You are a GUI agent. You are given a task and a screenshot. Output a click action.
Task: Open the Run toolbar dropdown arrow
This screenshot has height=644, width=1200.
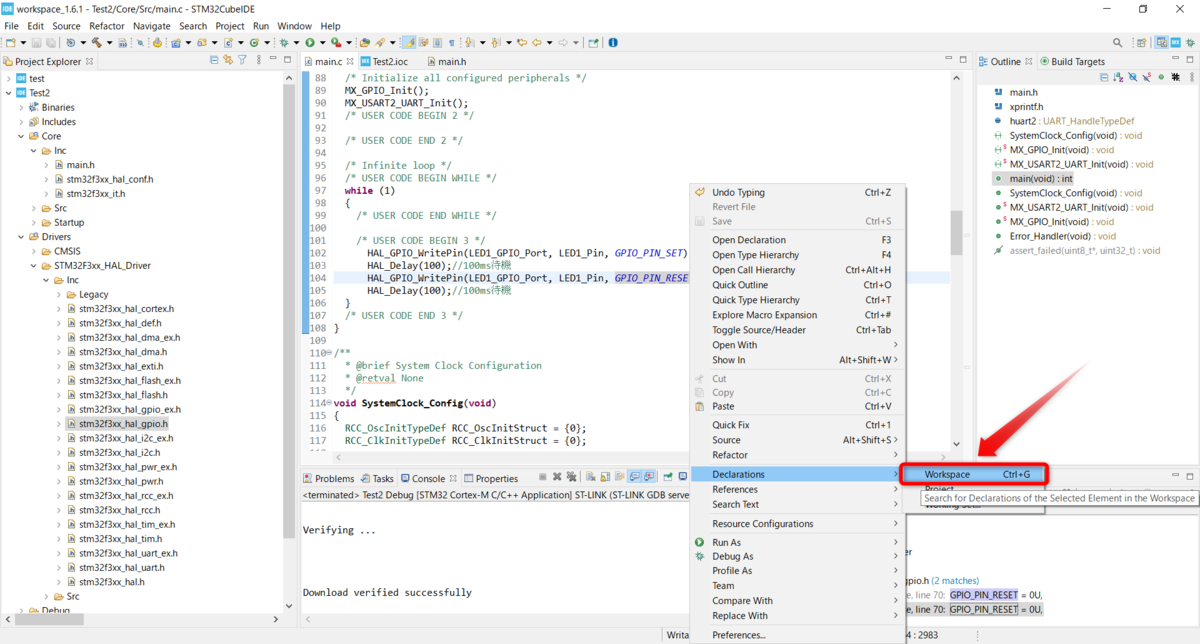[x=322, y=42]
